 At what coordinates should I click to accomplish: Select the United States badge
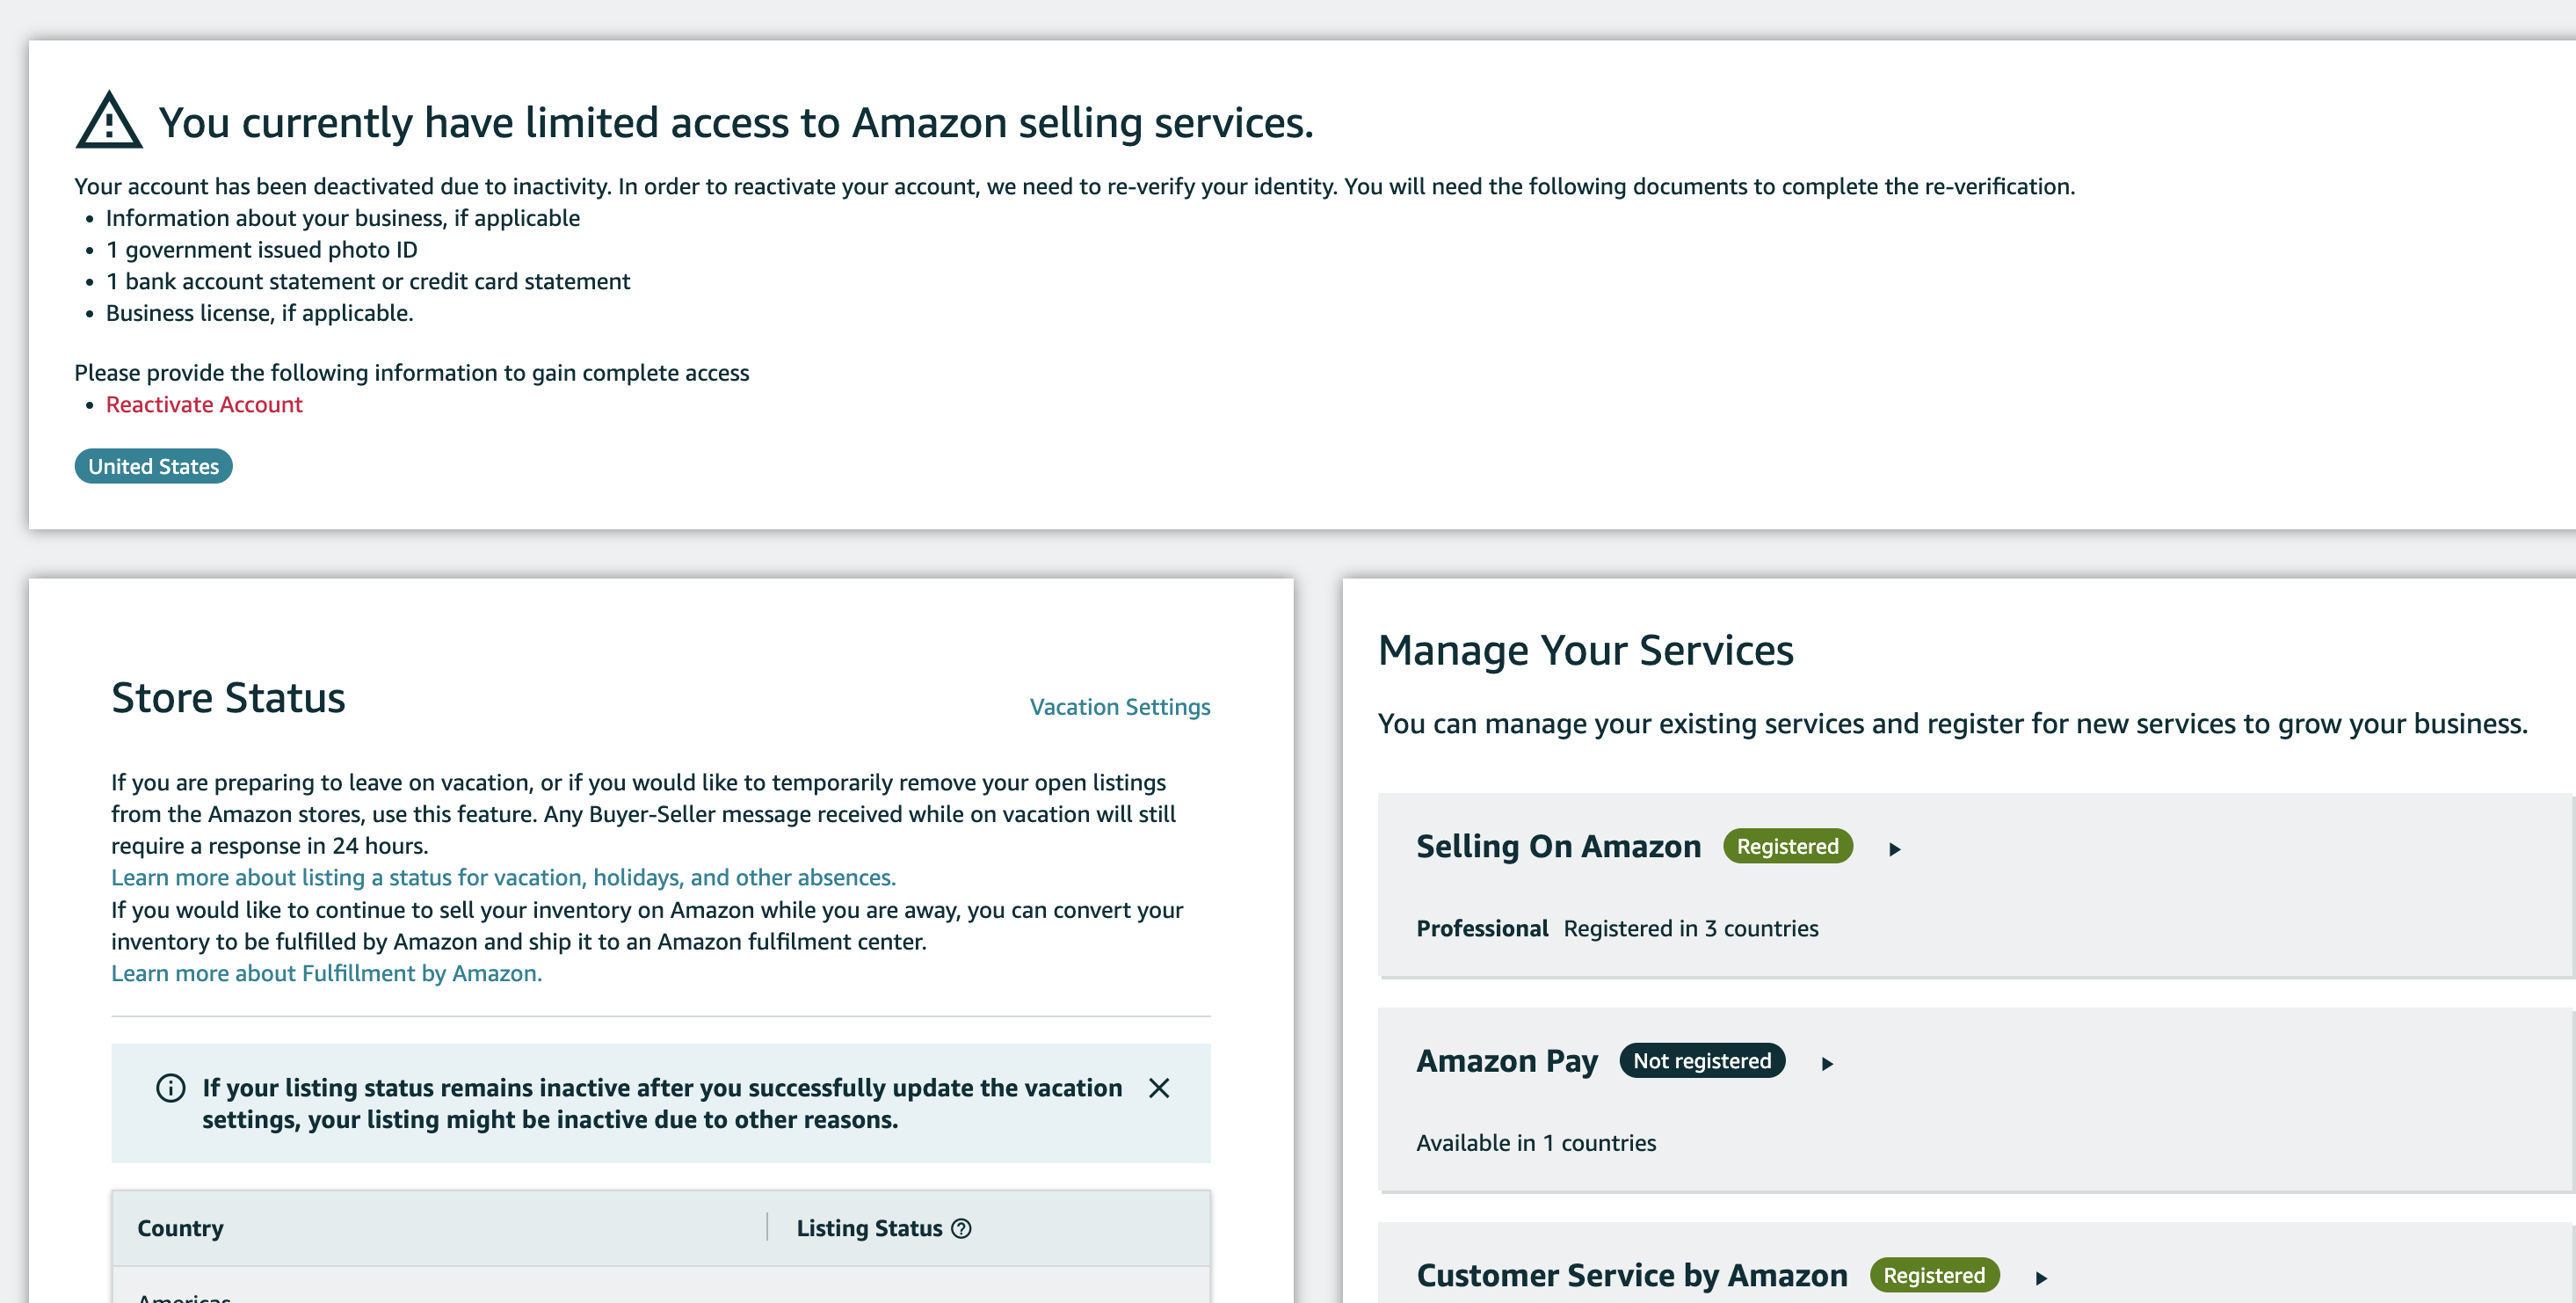coord(154,466)
